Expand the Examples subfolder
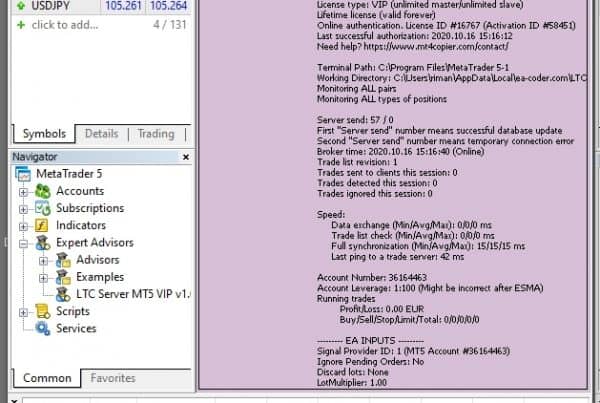 click(44, 278)
